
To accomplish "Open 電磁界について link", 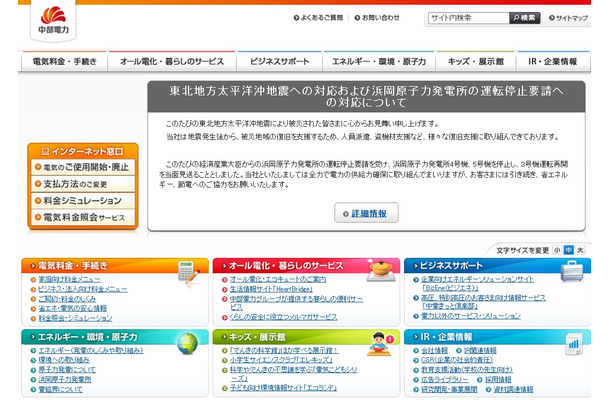I will tap(60, 389).
